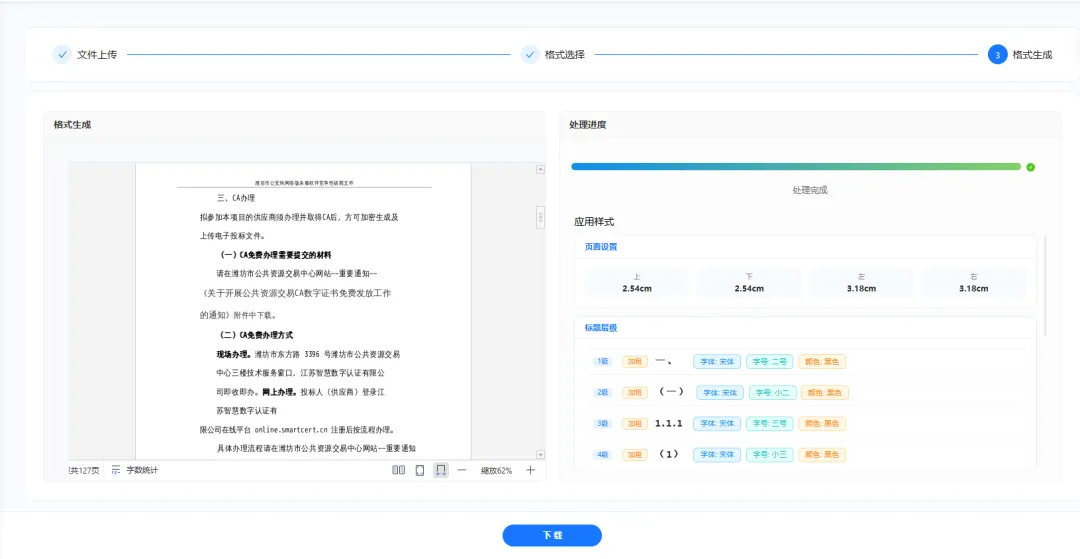This screenshot has width=1080, height=559.
Task: Click the 右 3.18cm margin box
Action: 973,283
